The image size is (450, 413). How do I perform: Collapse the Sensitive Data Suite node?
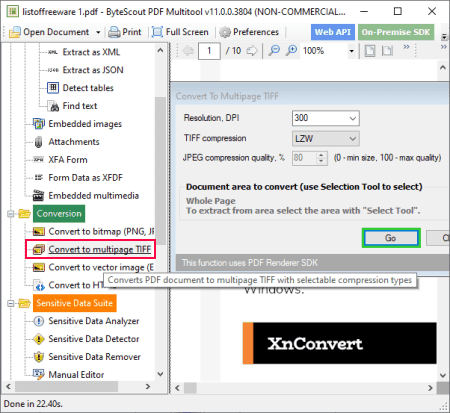point(11,303)
